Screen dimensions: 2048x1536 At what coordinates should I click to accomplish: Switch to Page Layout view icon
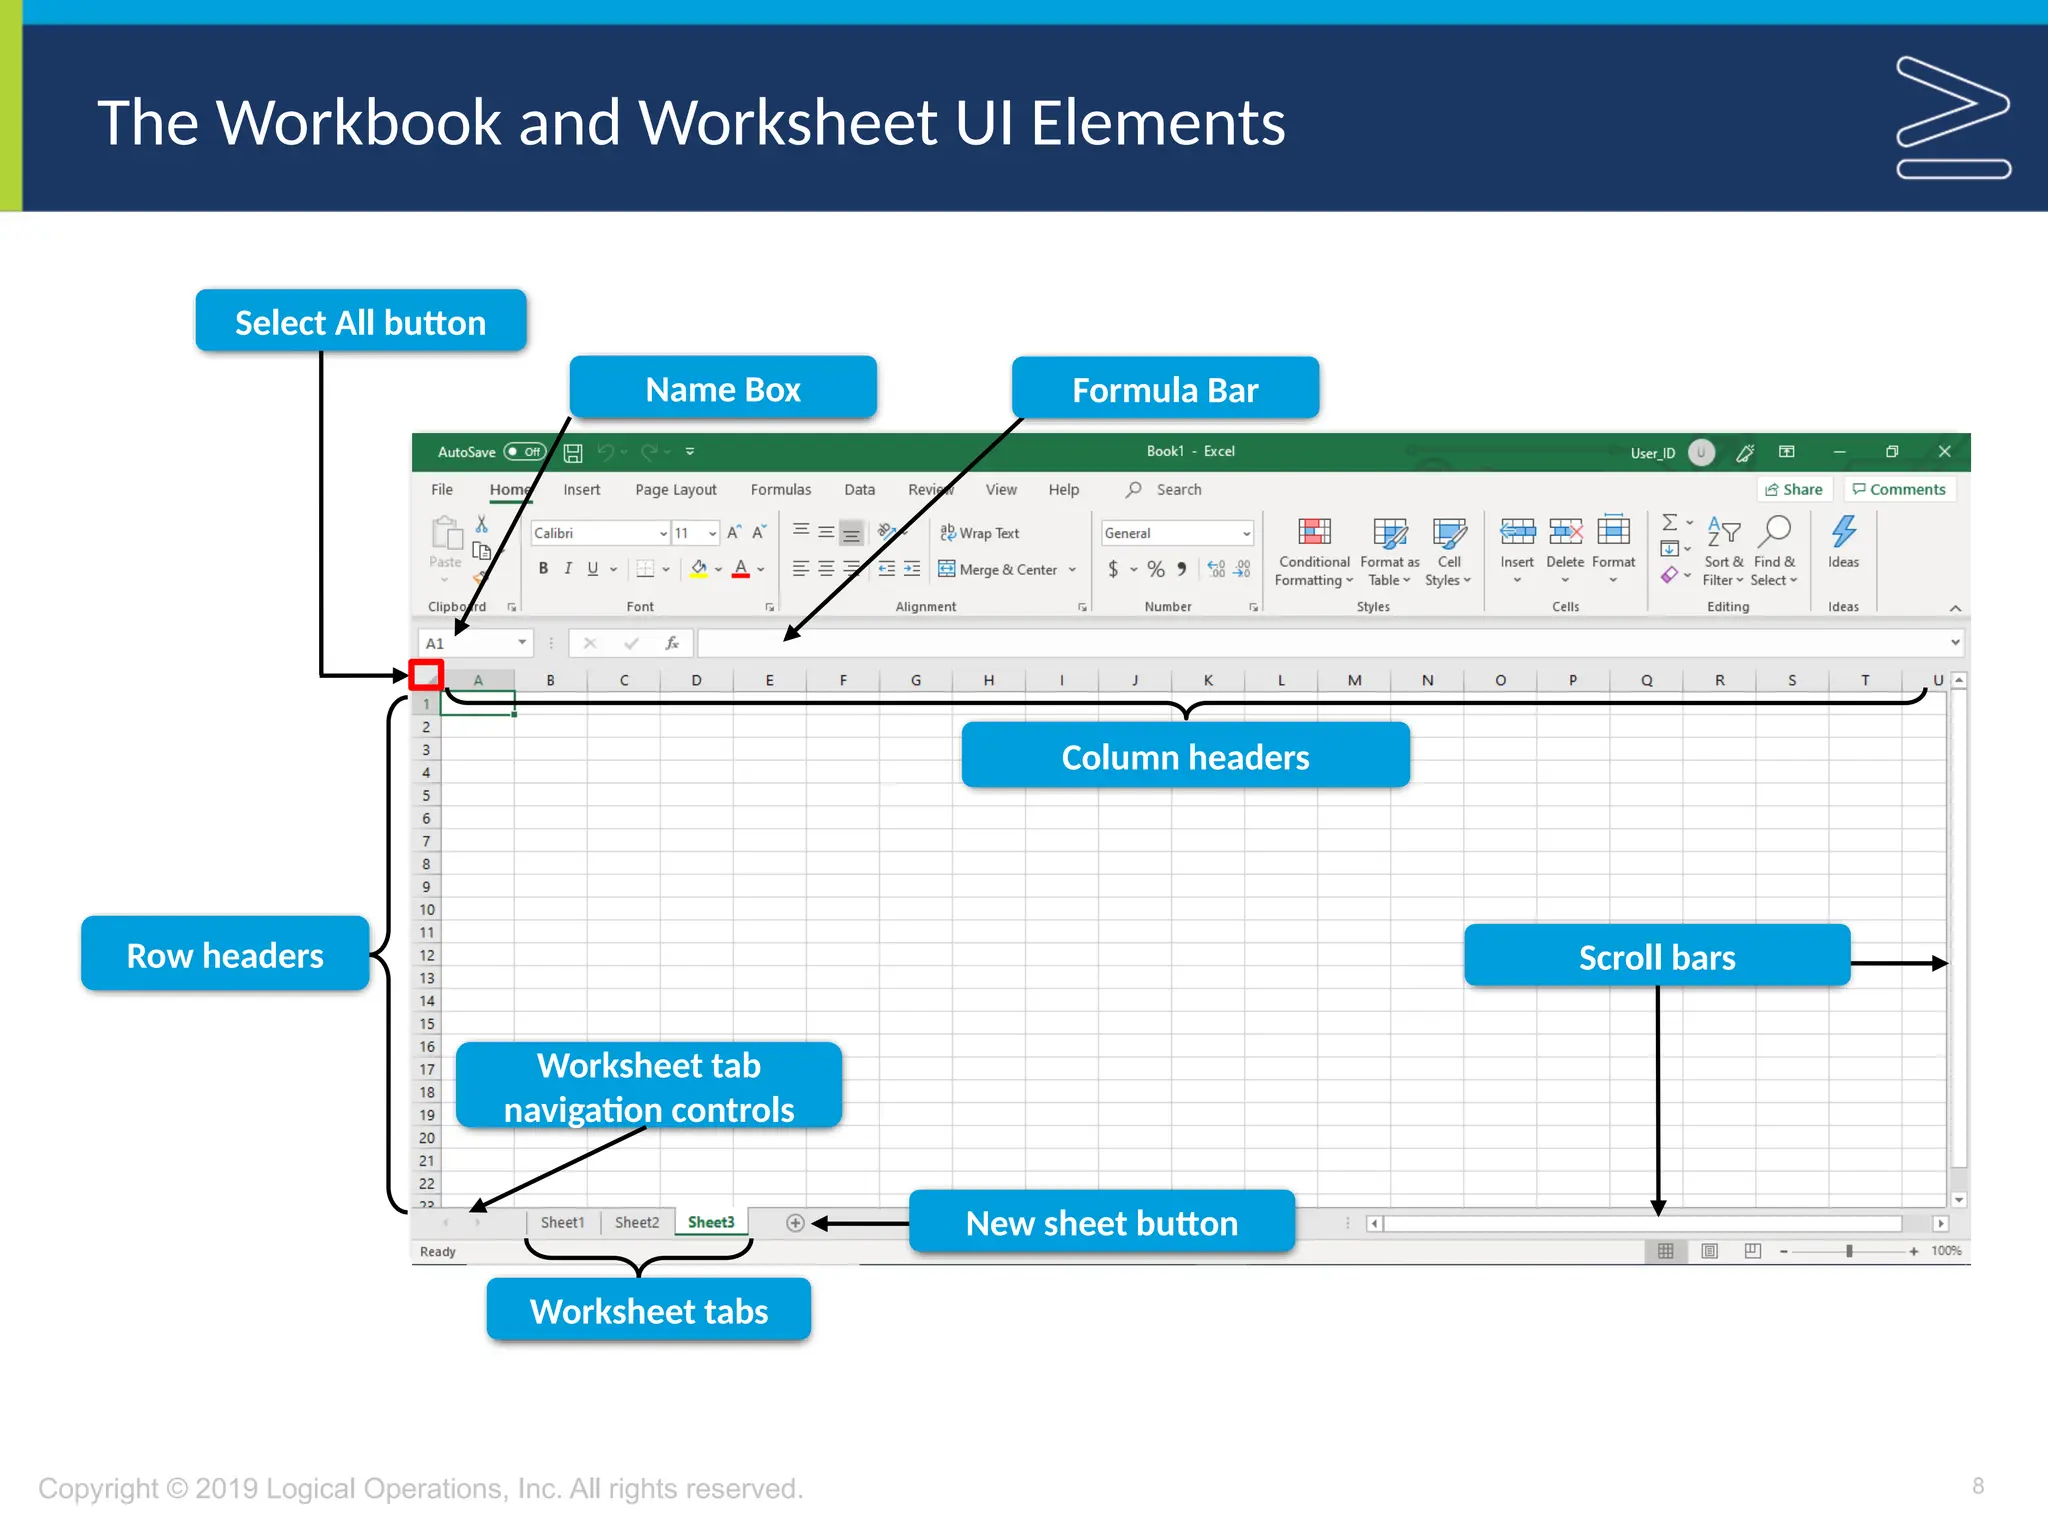[1709, 1251]
